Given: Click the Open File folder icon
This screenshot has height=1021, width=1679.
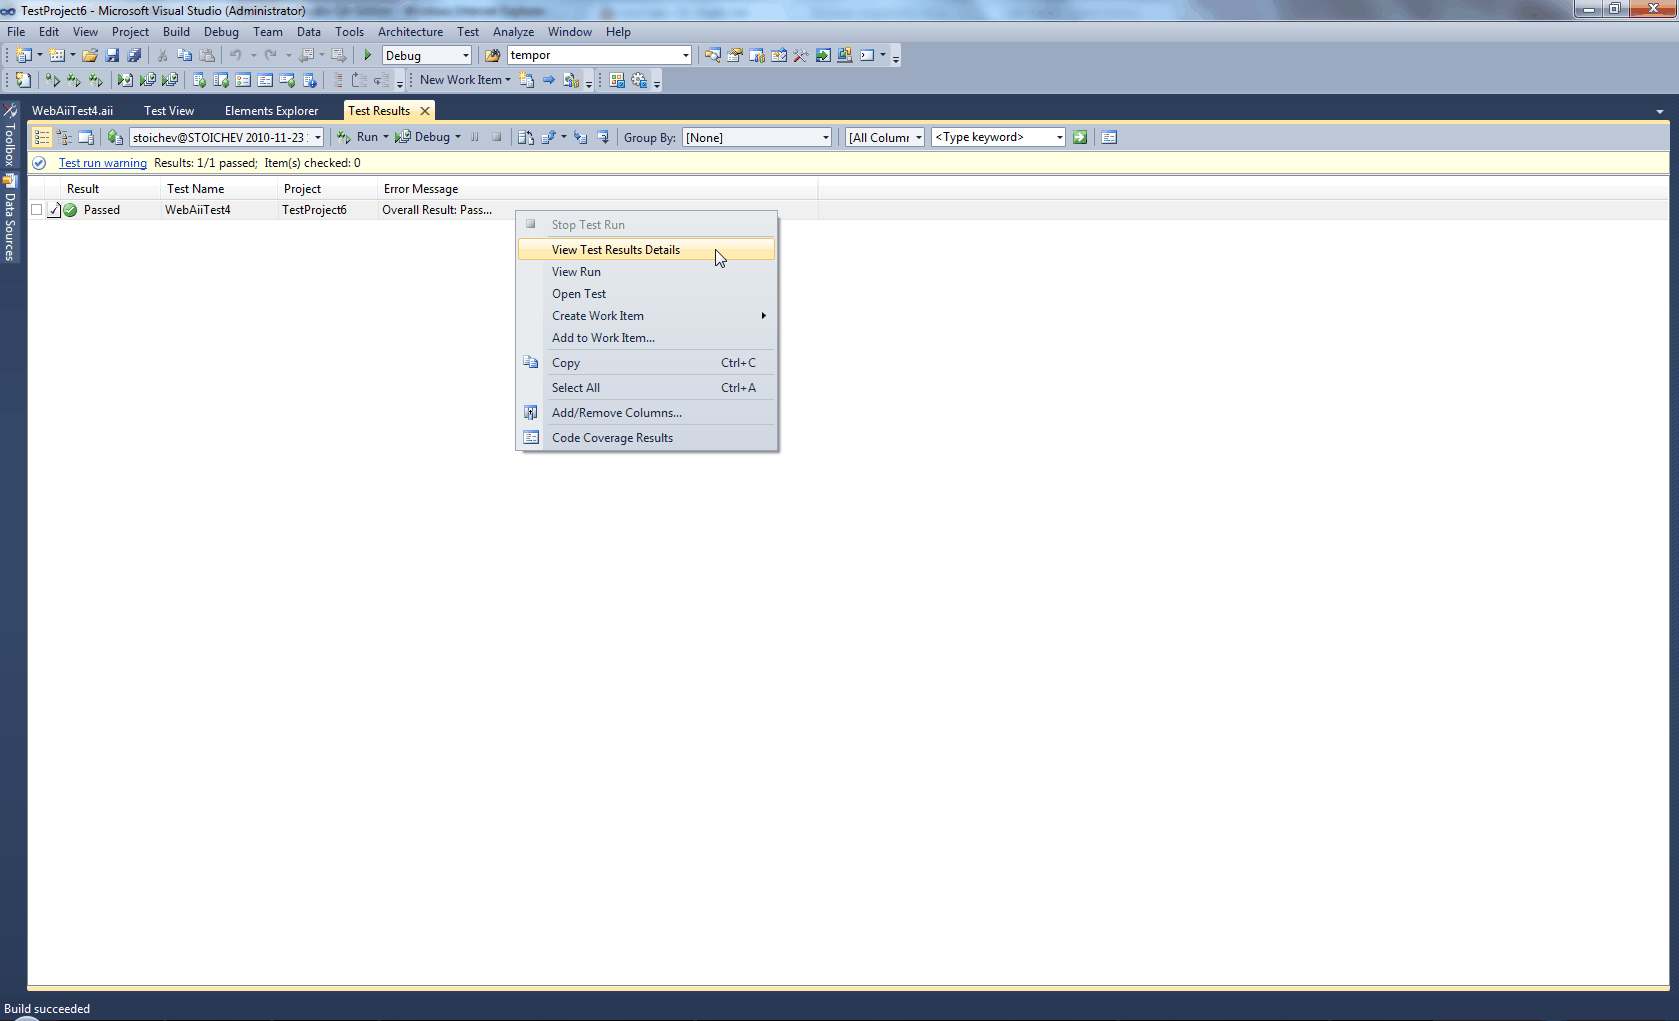Looking at the screenshot, I should point(90,56).
